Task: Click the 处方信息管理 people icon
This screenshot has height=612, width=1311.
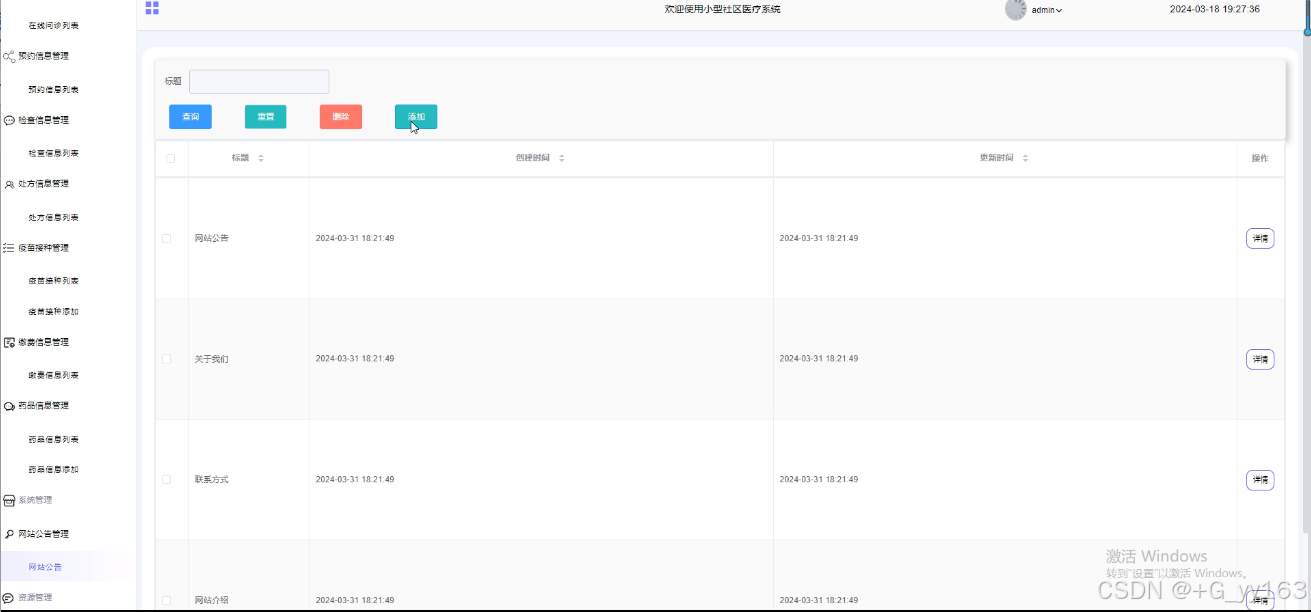Action: tap(9, 185)
